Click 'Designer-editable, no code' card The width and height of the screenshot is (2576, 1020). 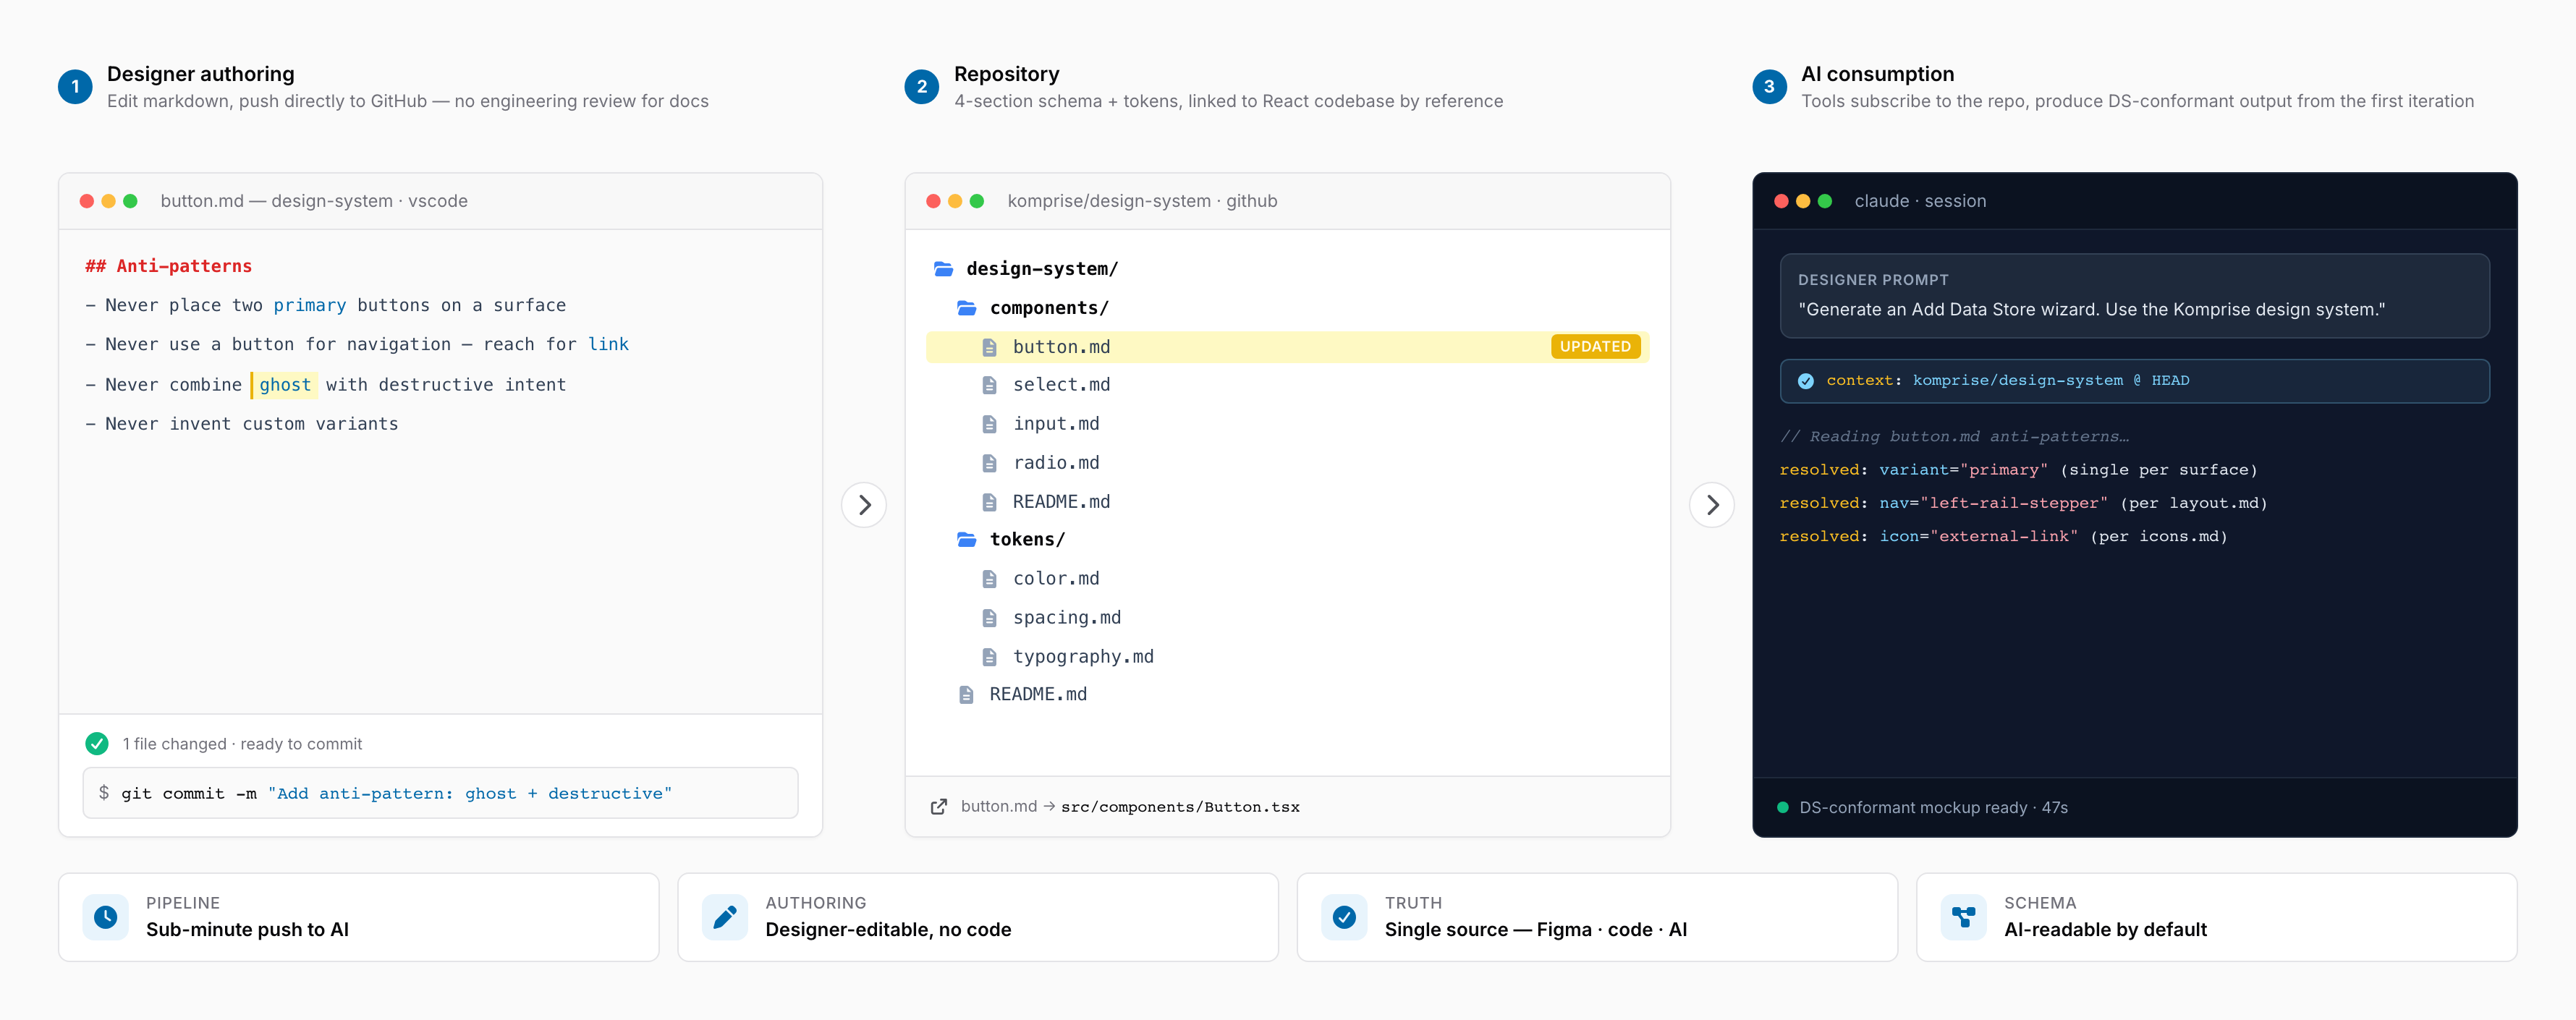pos(977,917)
